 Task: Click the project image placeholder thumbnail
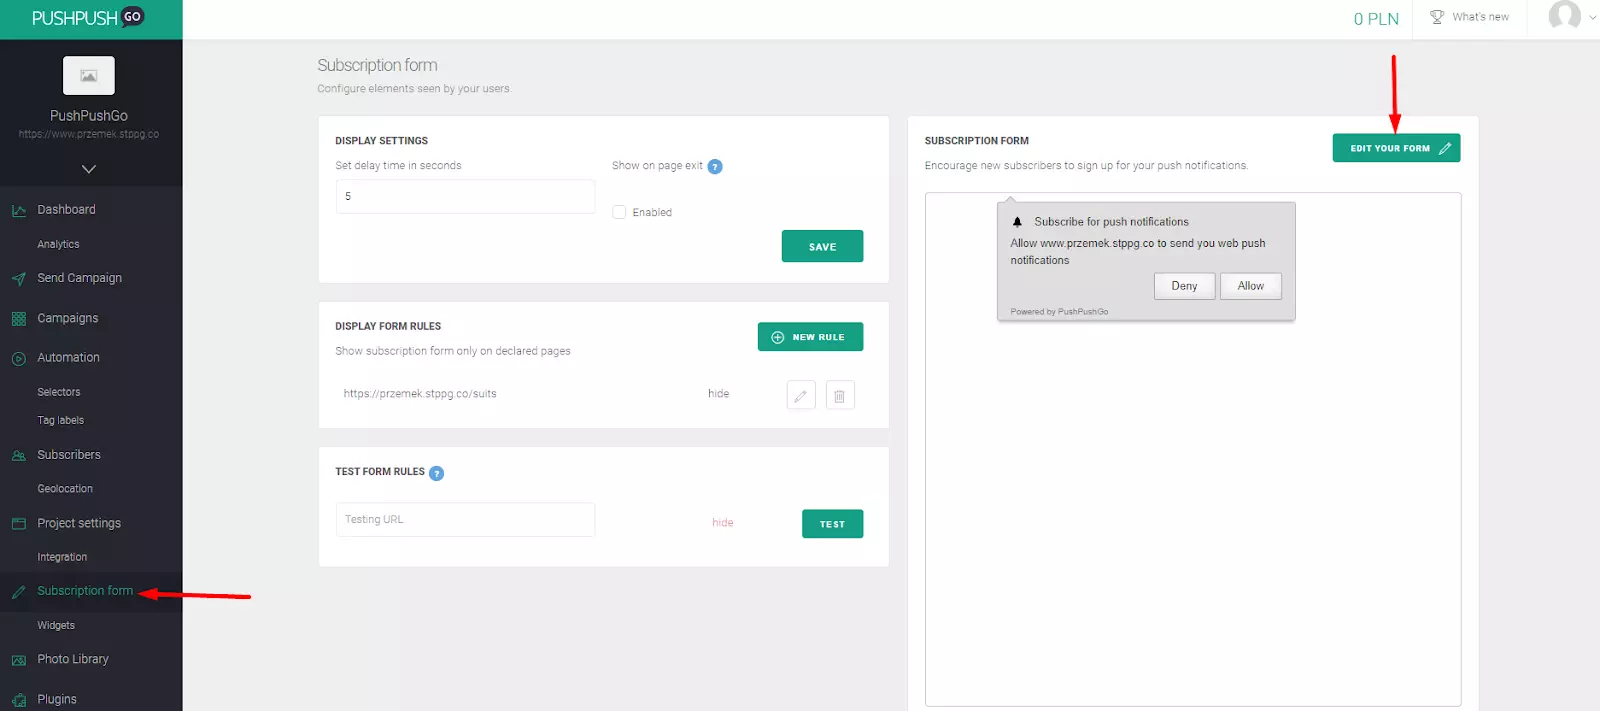pos(89,75)
